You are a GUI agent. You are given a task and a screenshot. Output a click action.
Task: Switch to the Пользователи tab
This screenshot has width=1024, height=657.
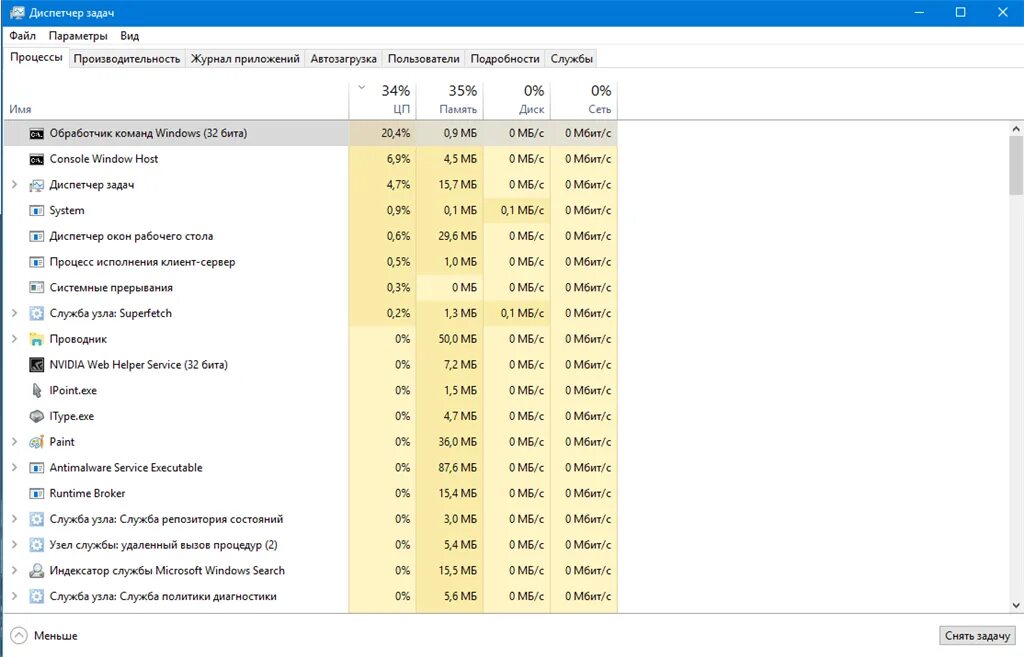pos(424,59)
